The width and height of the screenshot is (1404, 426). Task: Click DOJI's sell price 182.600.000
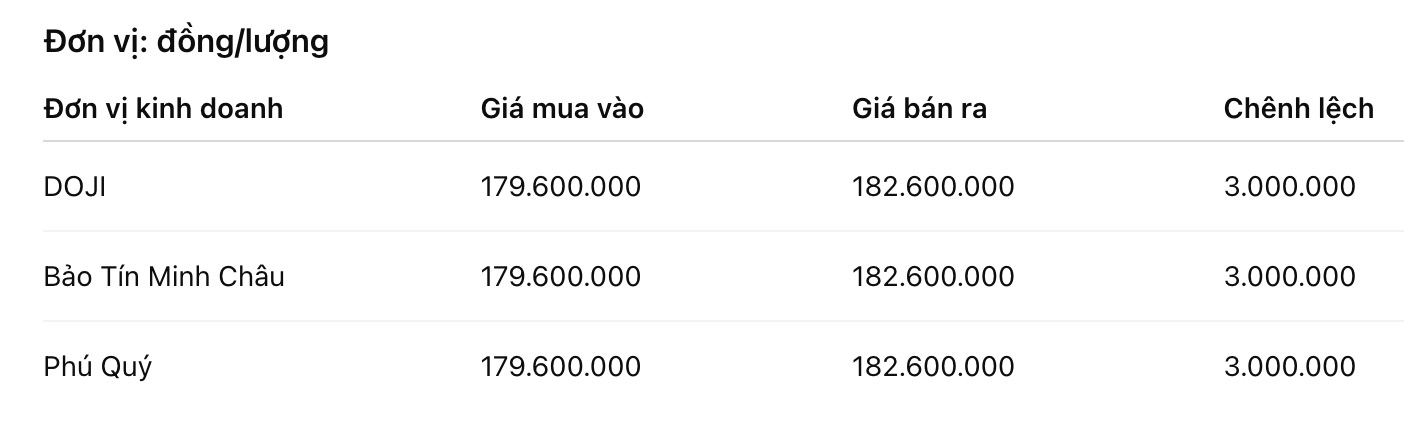pyautogui.click(x=932, y=187)
